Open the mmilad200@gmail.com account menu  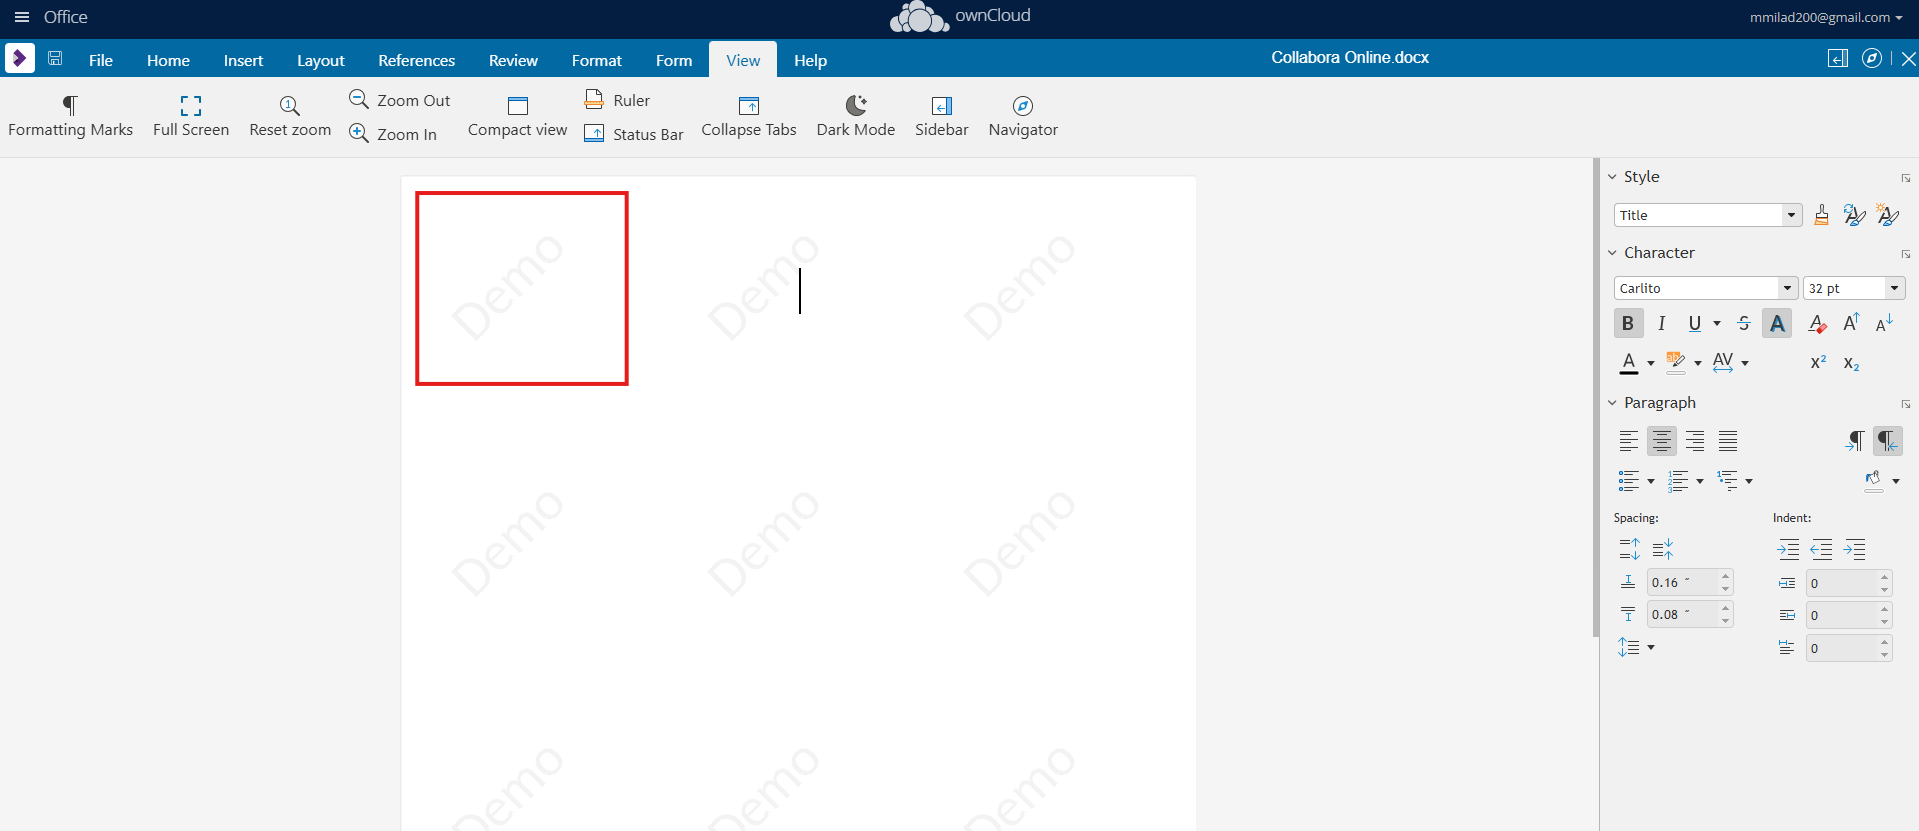coord(1825,17)
